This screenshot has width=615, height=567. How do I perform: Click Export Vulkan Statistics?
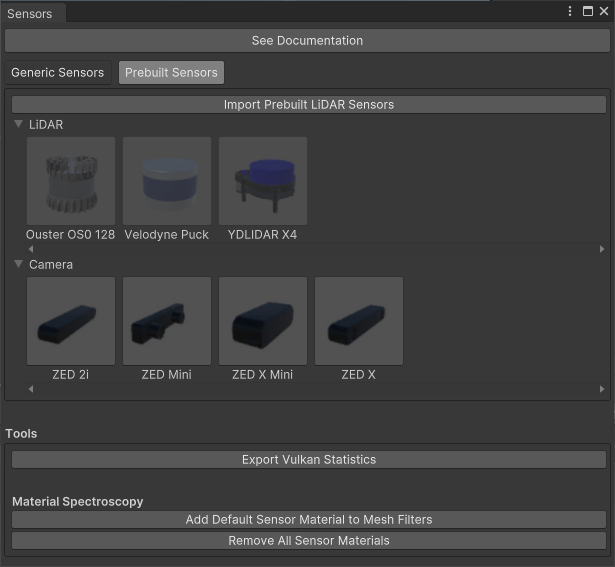click(309, 460)
